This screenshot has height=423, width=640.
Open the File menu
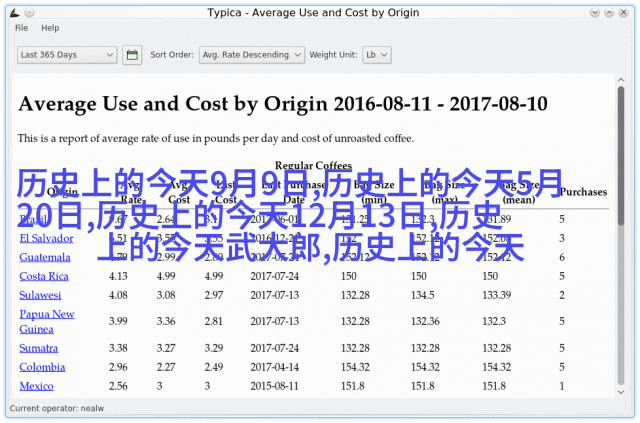[22, 28]
